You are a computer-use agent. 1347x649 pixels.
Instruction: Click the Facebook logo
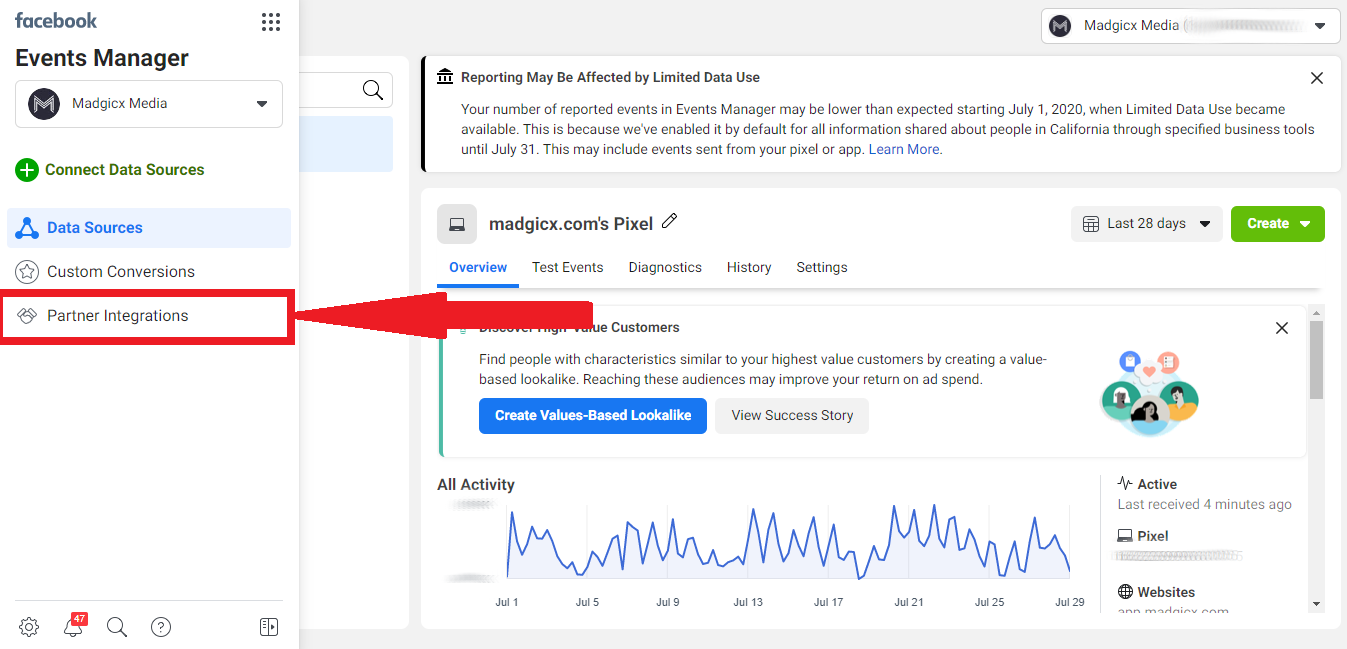point(56,20)
